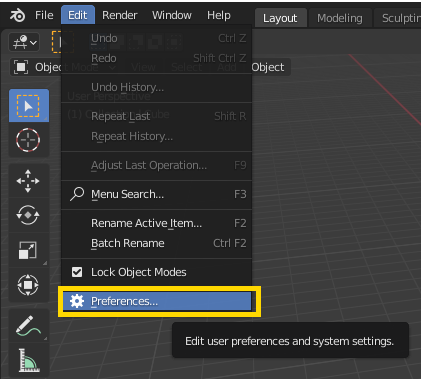Click the Menu Search magnifier icon
Screen dimensions: 421x379
click(x=77, y=194)
